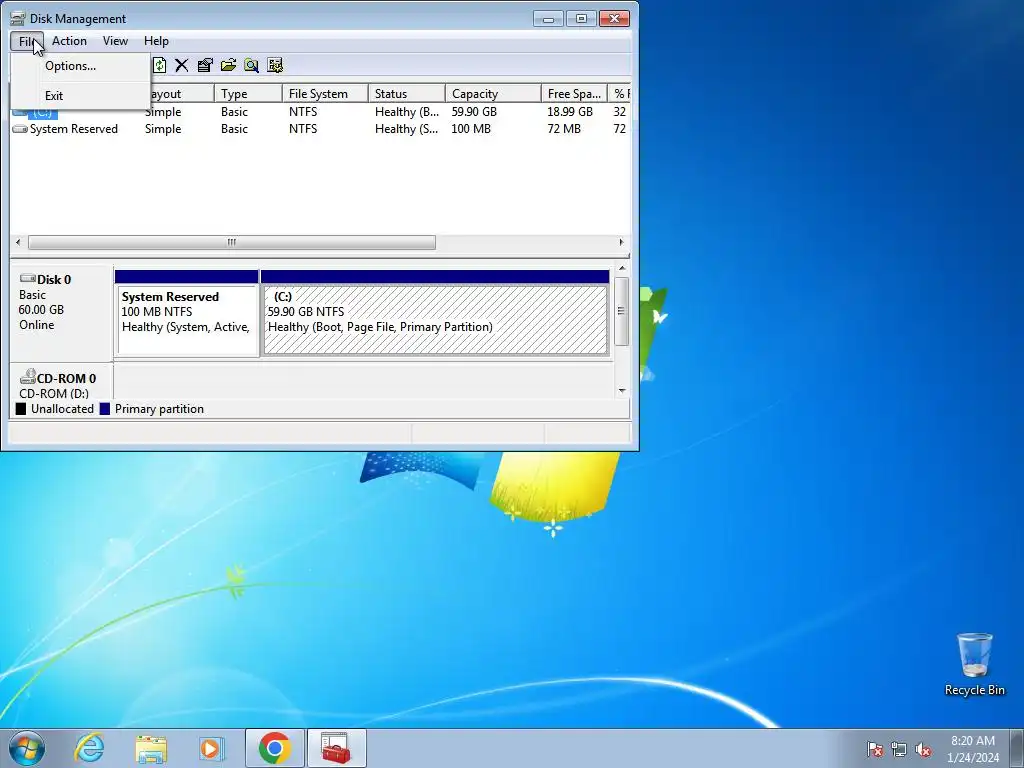Open Windows Media Player from taskbar

[212, 748]
